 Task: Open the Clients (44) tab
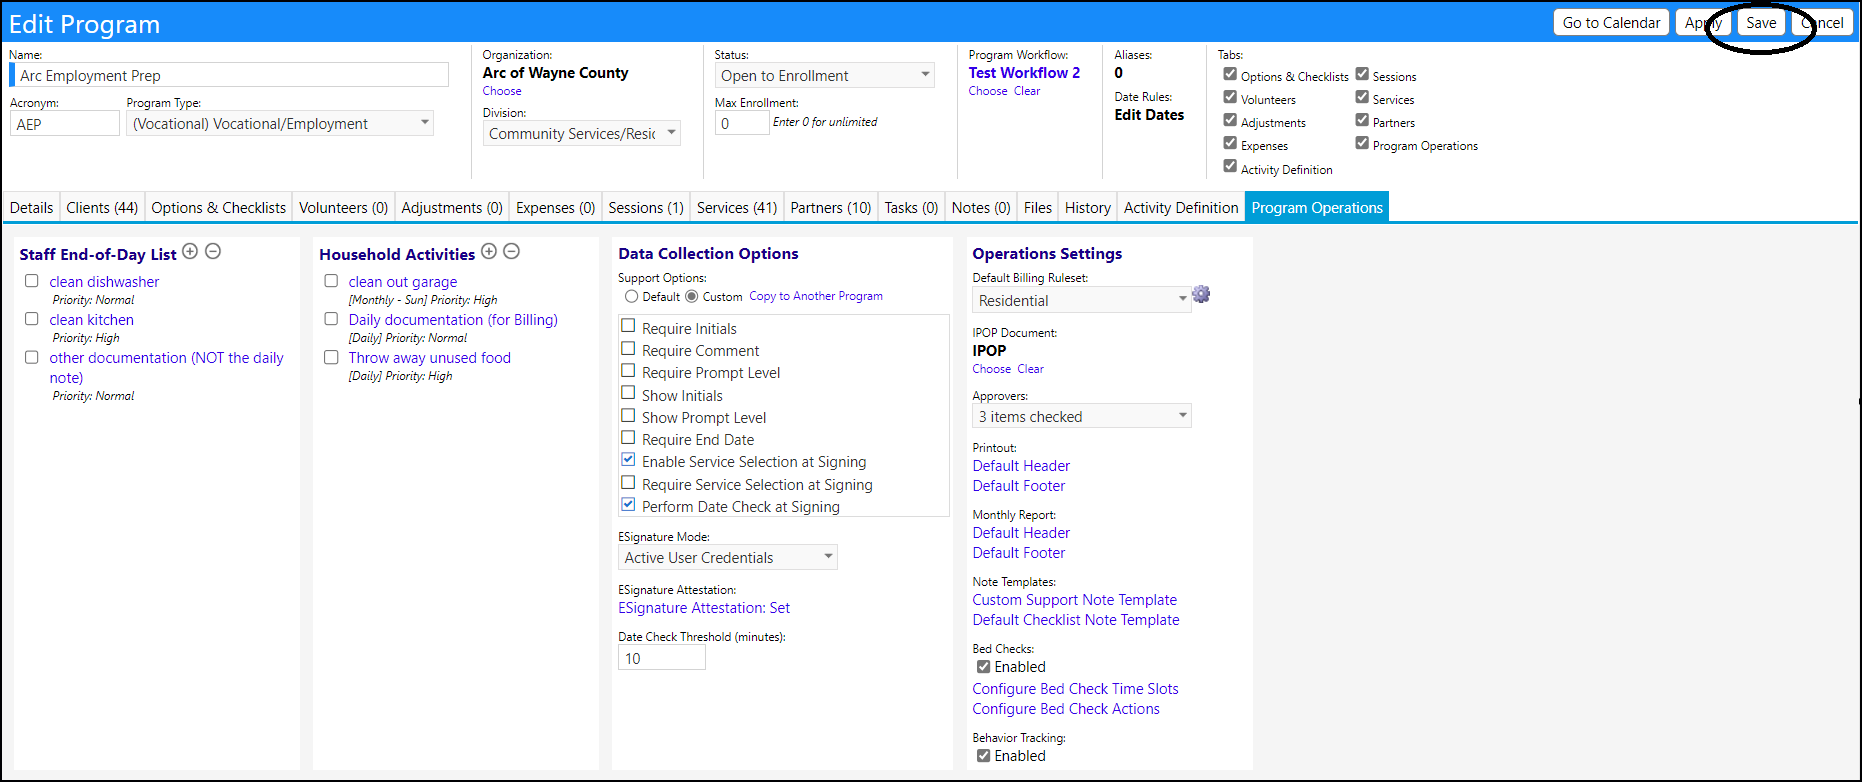[102, 208]
